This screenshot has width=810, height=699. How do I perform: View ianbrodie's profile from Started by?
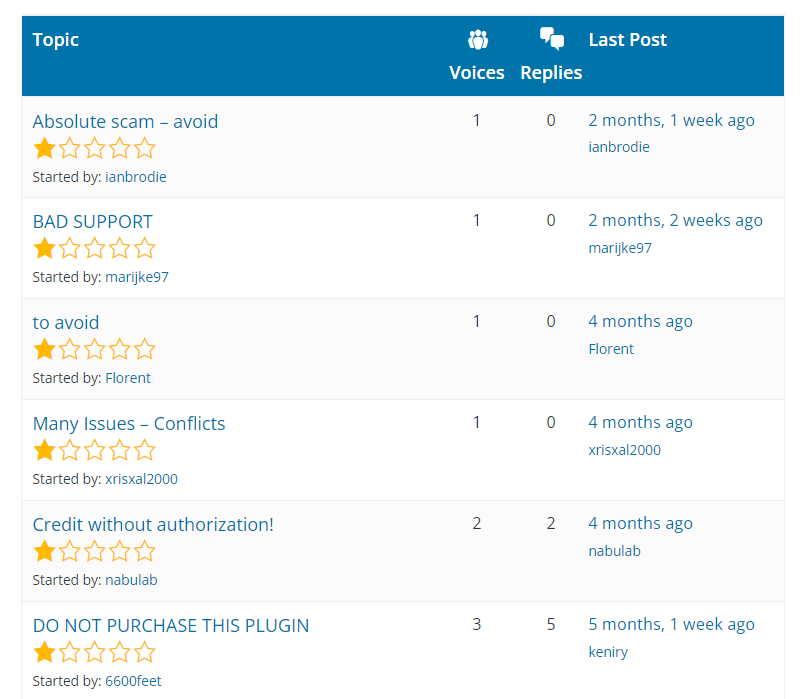[135, 177]
